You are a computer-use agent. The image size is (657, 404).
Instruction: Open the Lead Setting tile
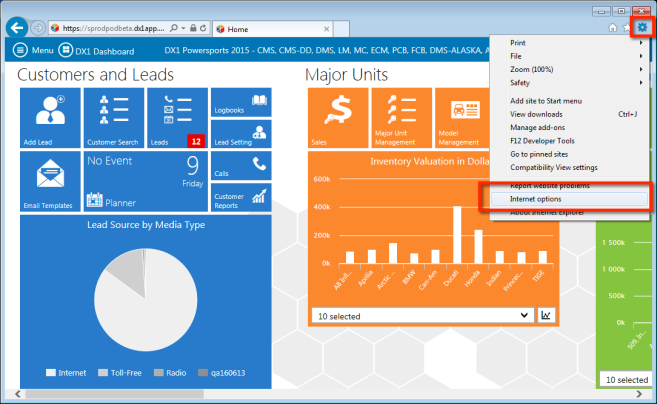pyautogui.click(x=241, y=134)
